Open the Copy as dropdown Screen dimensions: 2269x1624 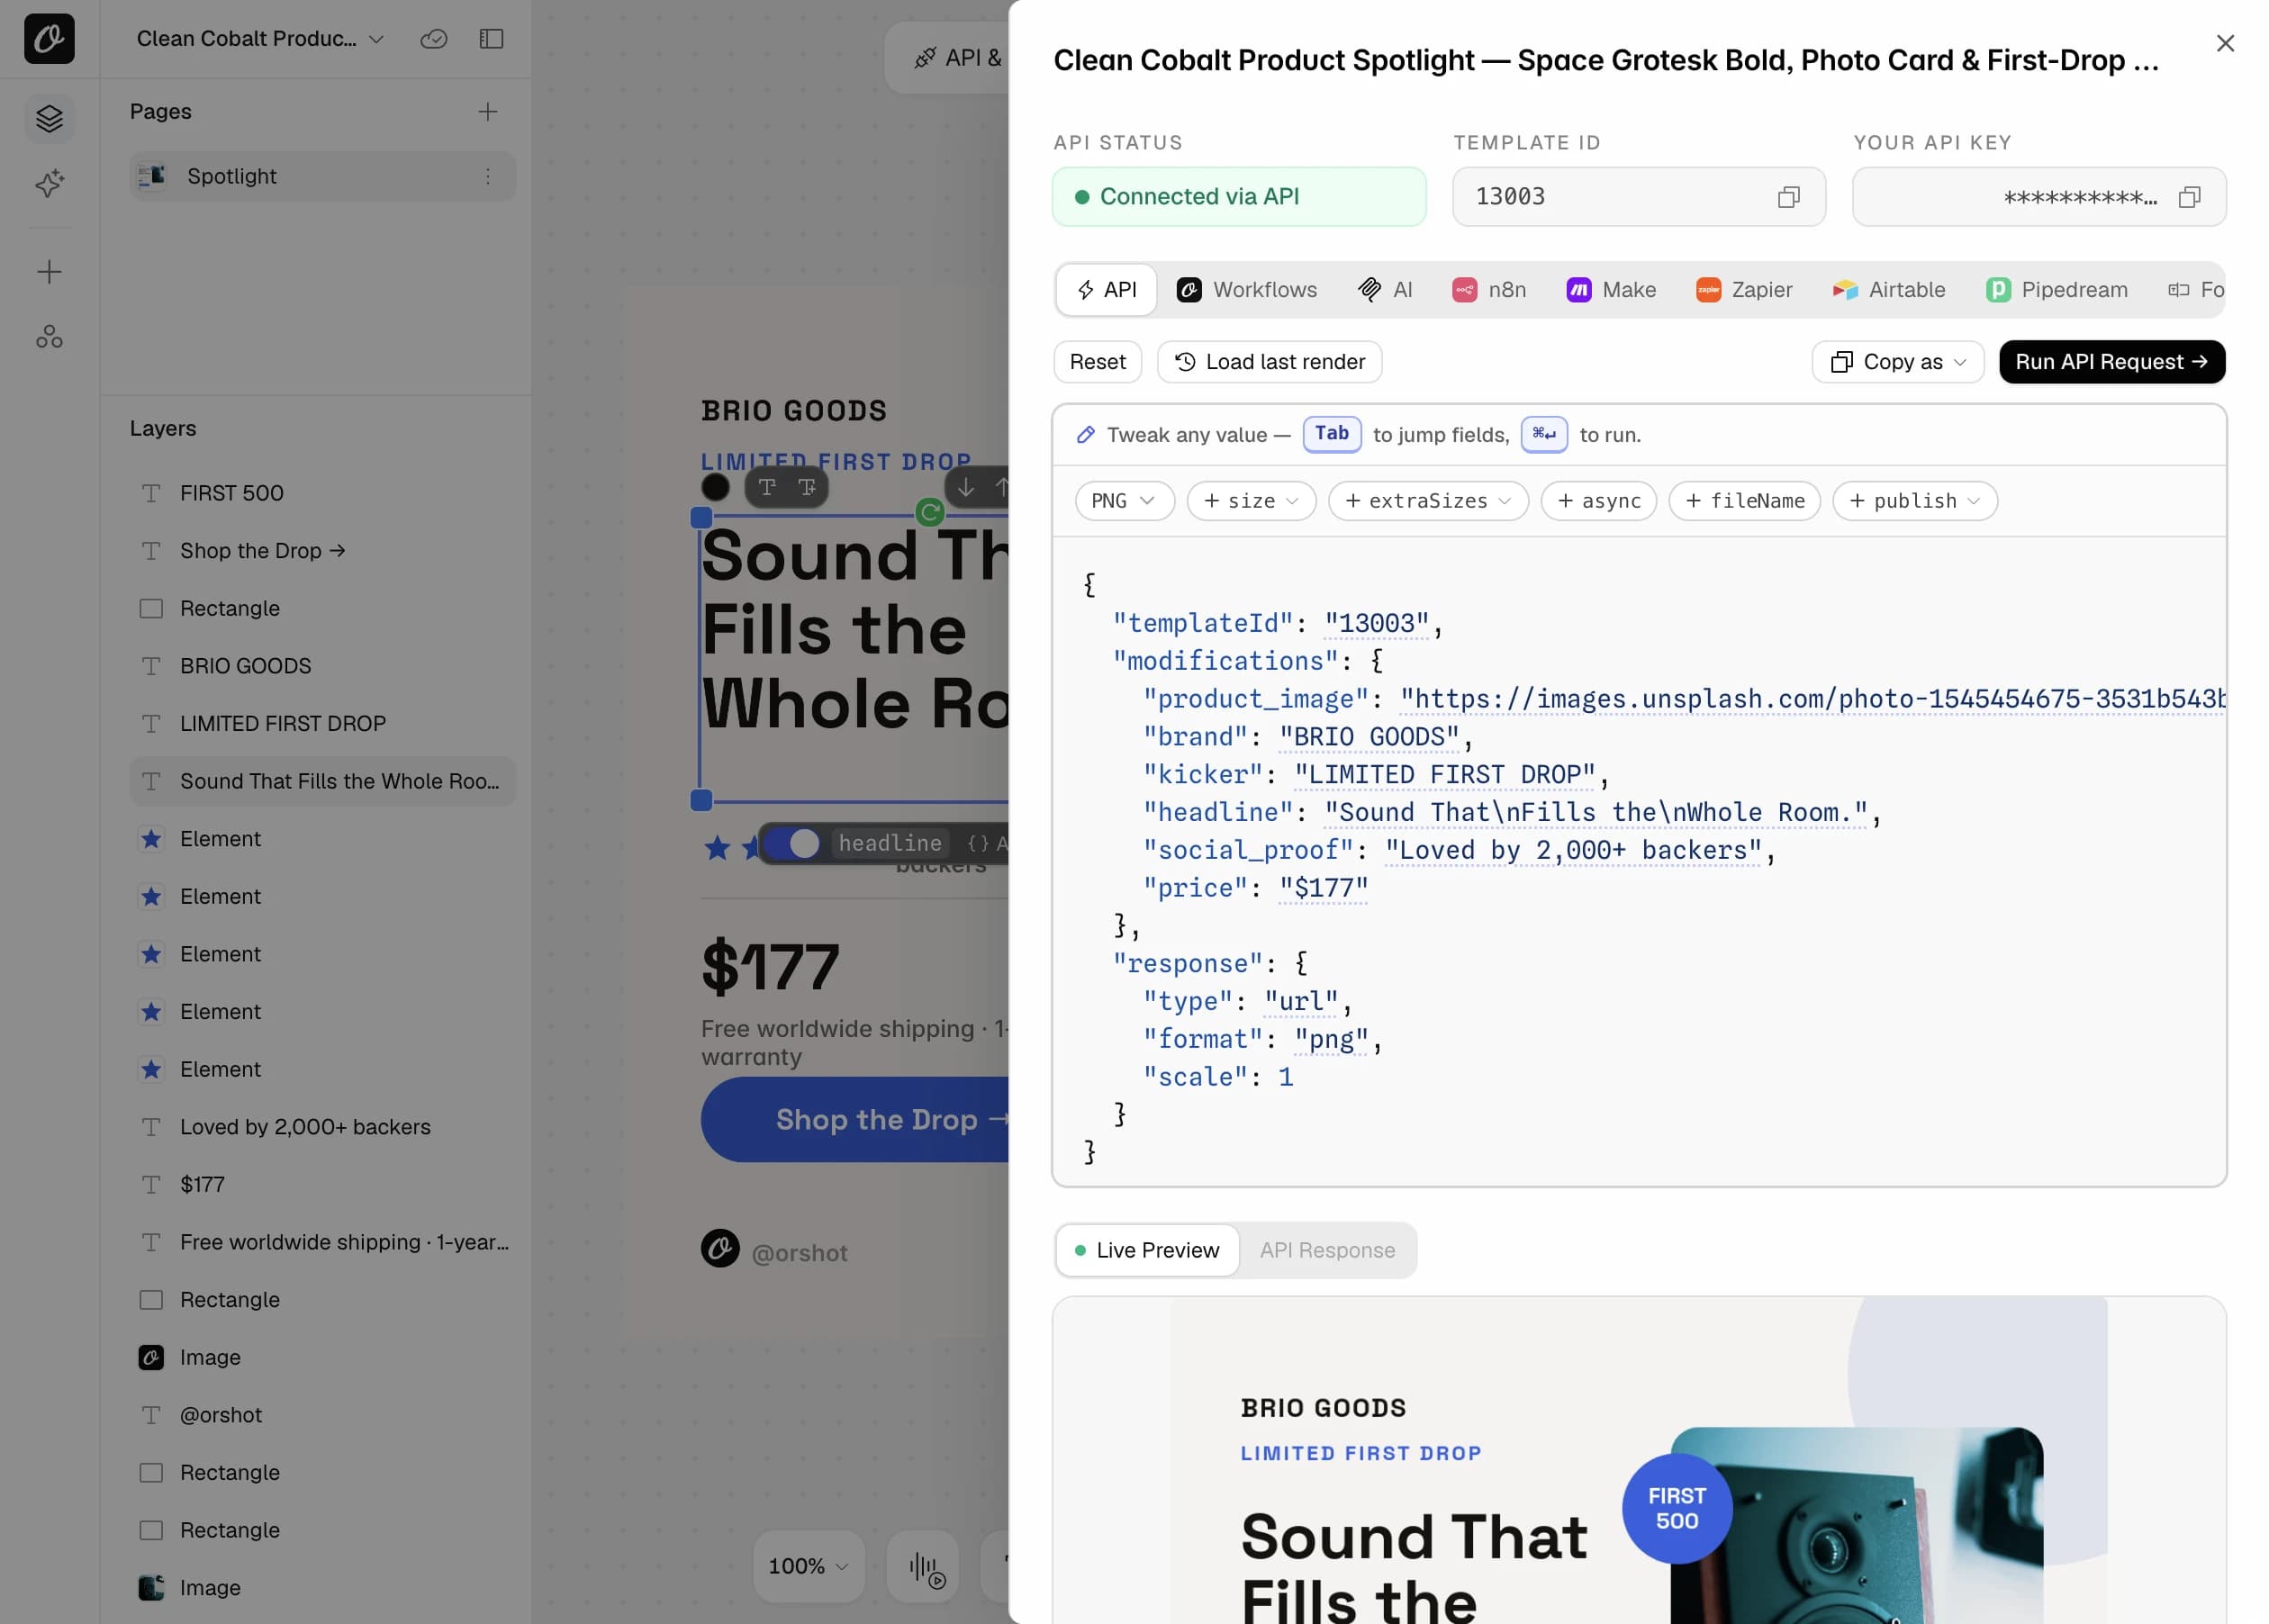click(x=1897, y=362)
